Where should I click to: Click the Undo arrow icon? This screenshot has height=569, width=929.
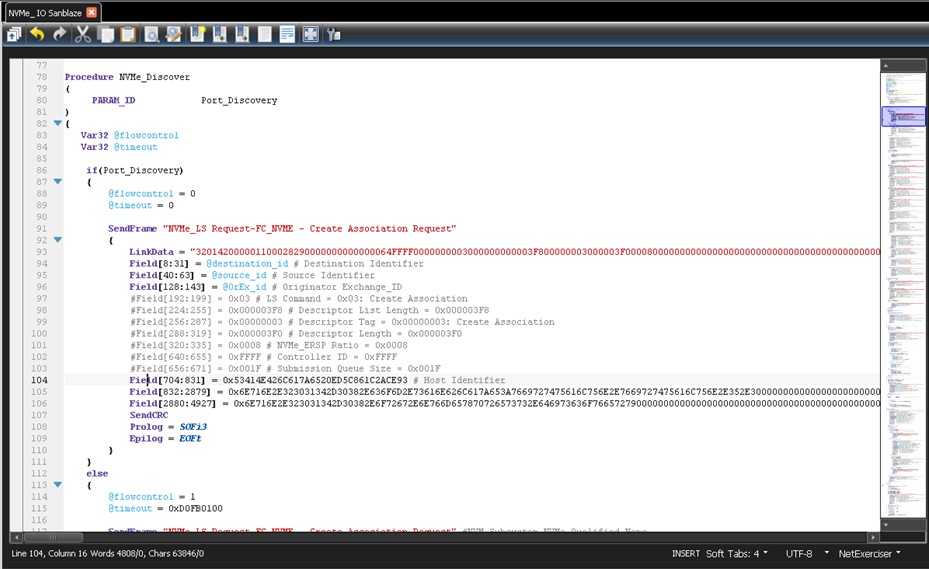[x=37, y=34]
